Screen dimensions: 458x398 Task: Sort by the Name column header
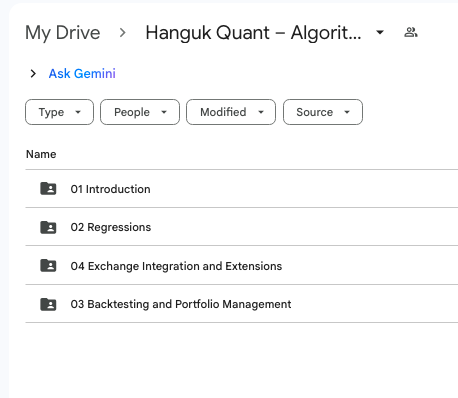coord(41,154)
